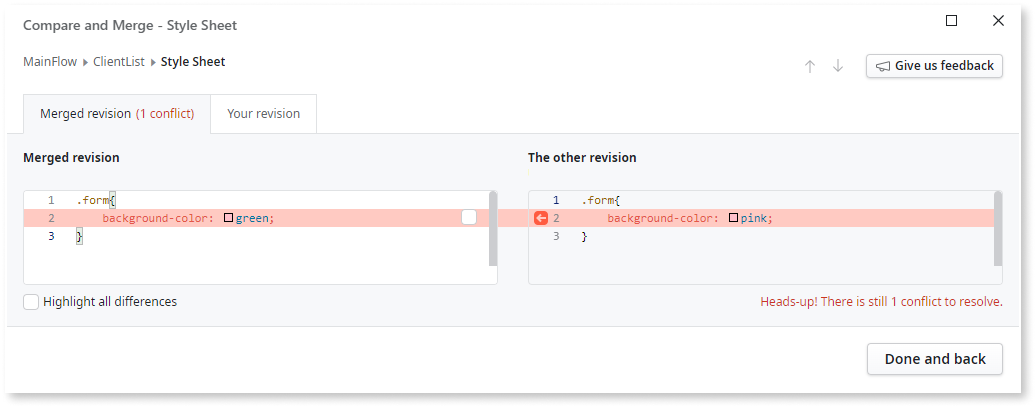
Task: Click the green color swatch in merged code
Action: 229,218
